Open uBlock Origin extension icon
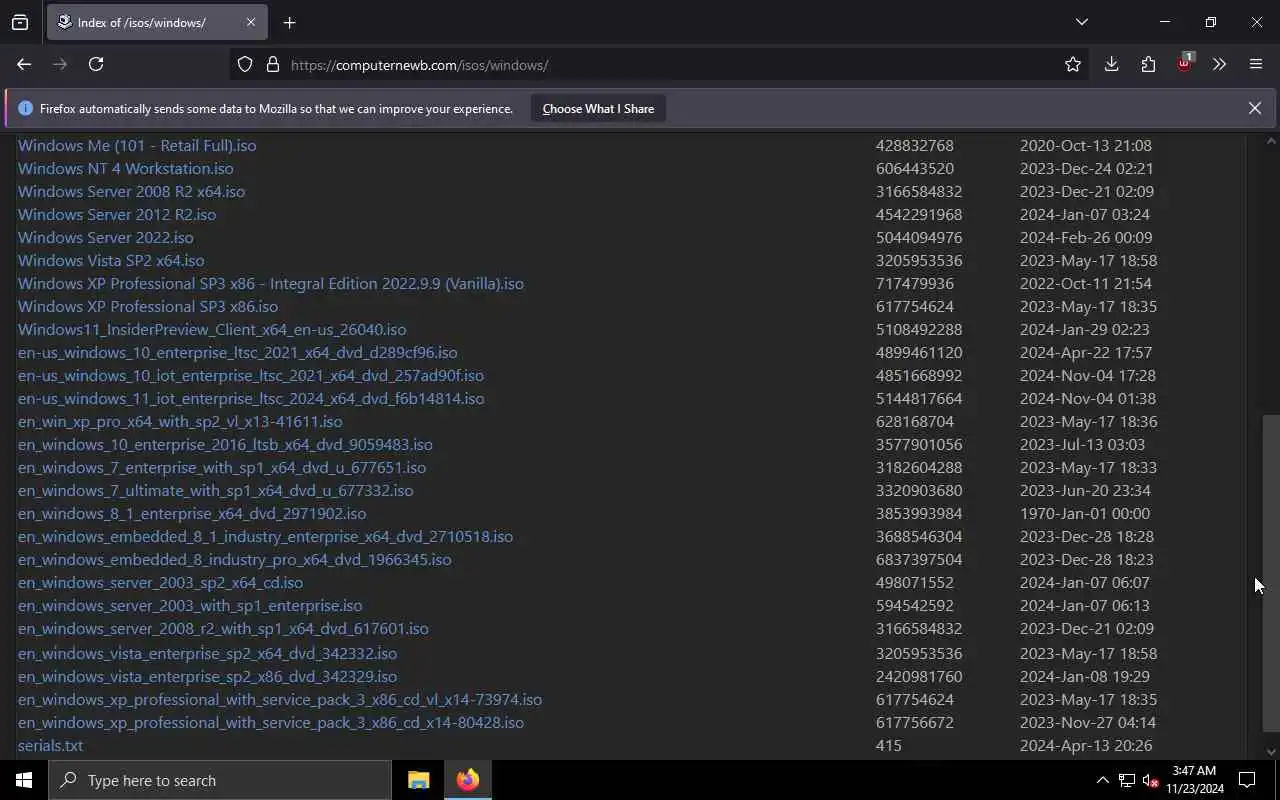 [1184, 64]
